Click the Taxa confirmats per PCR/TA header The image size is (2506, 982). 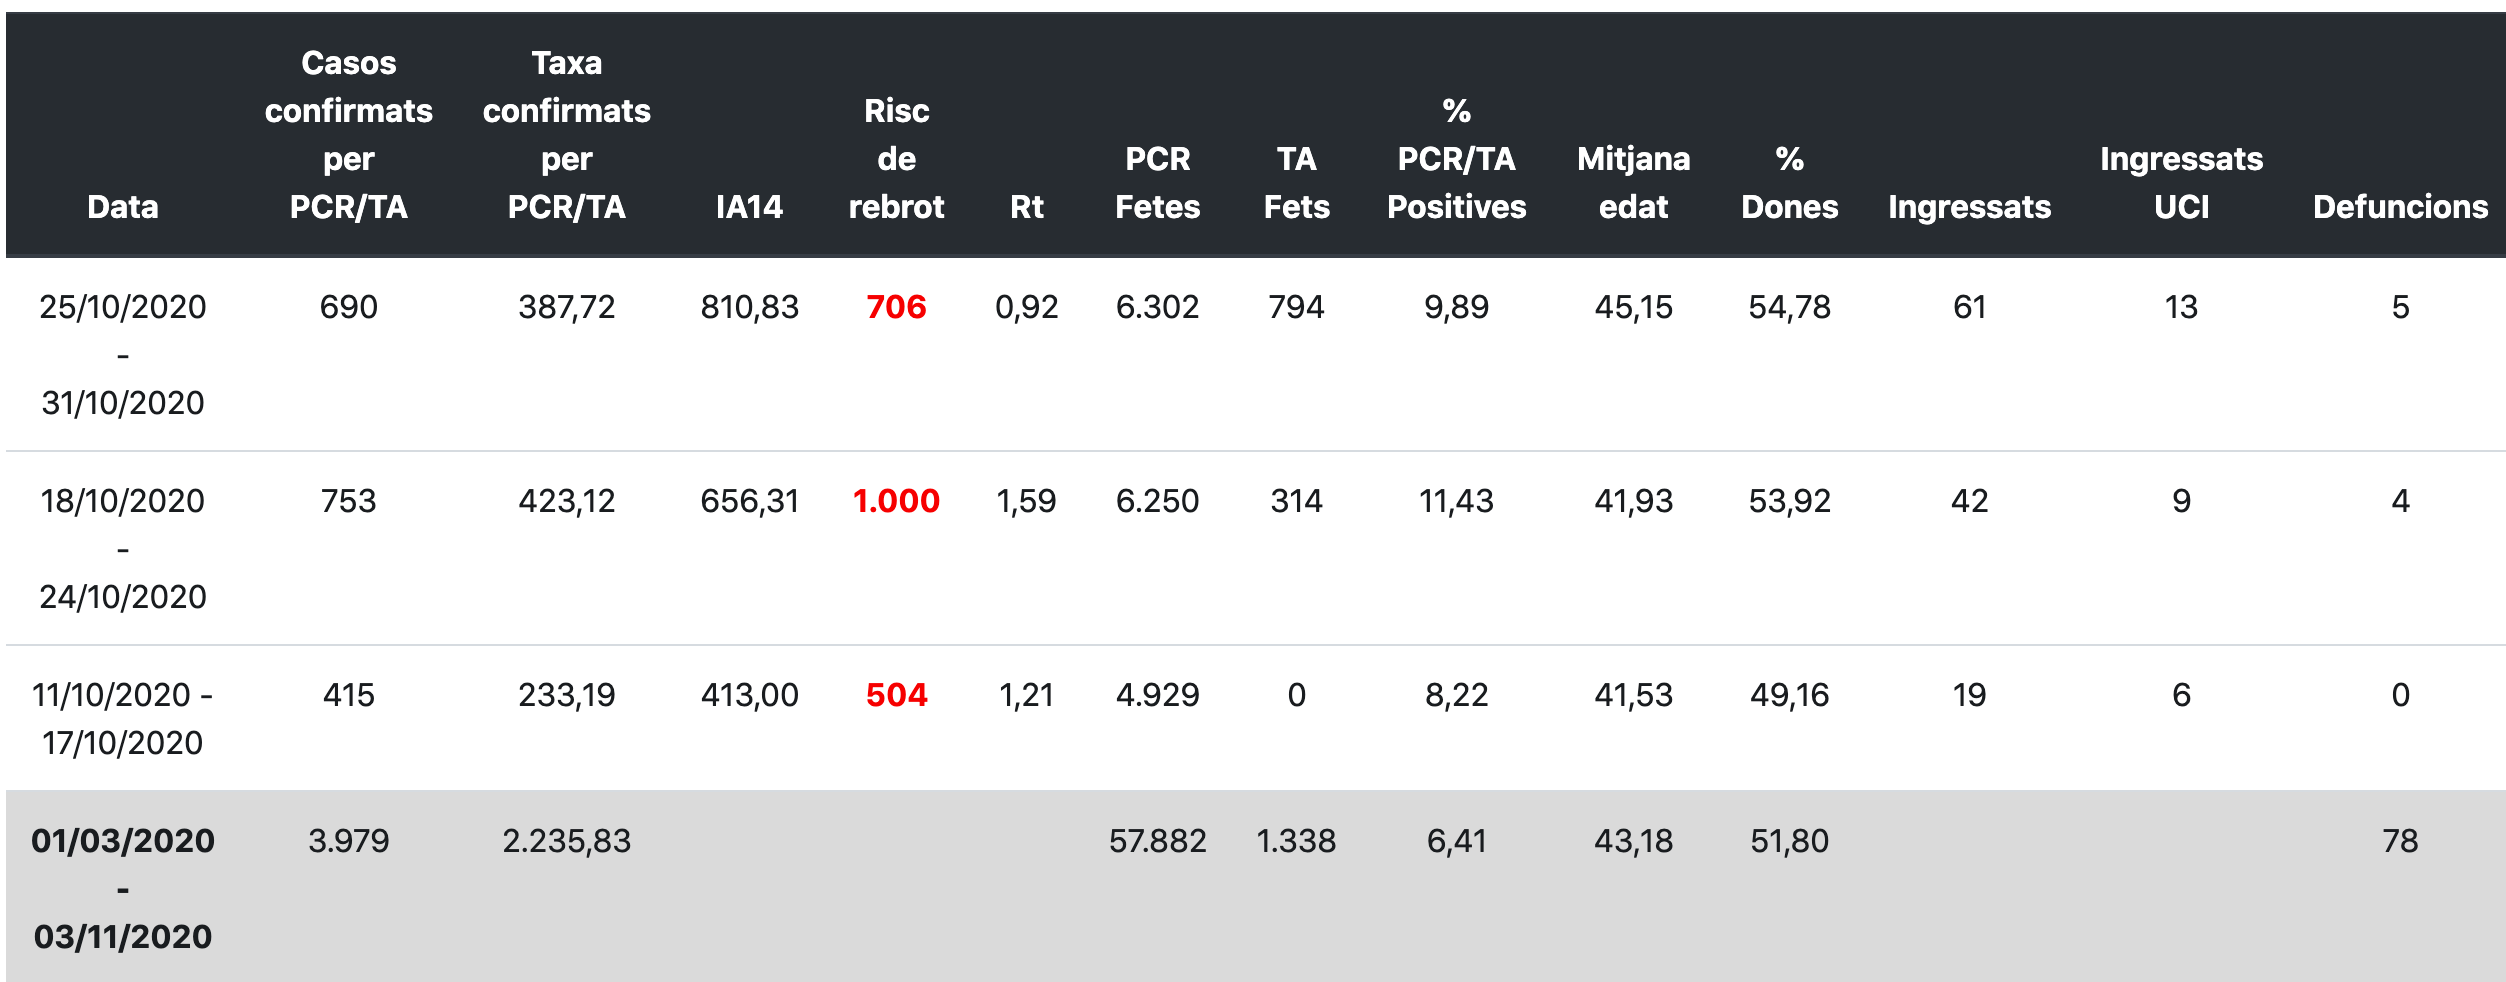566,135
